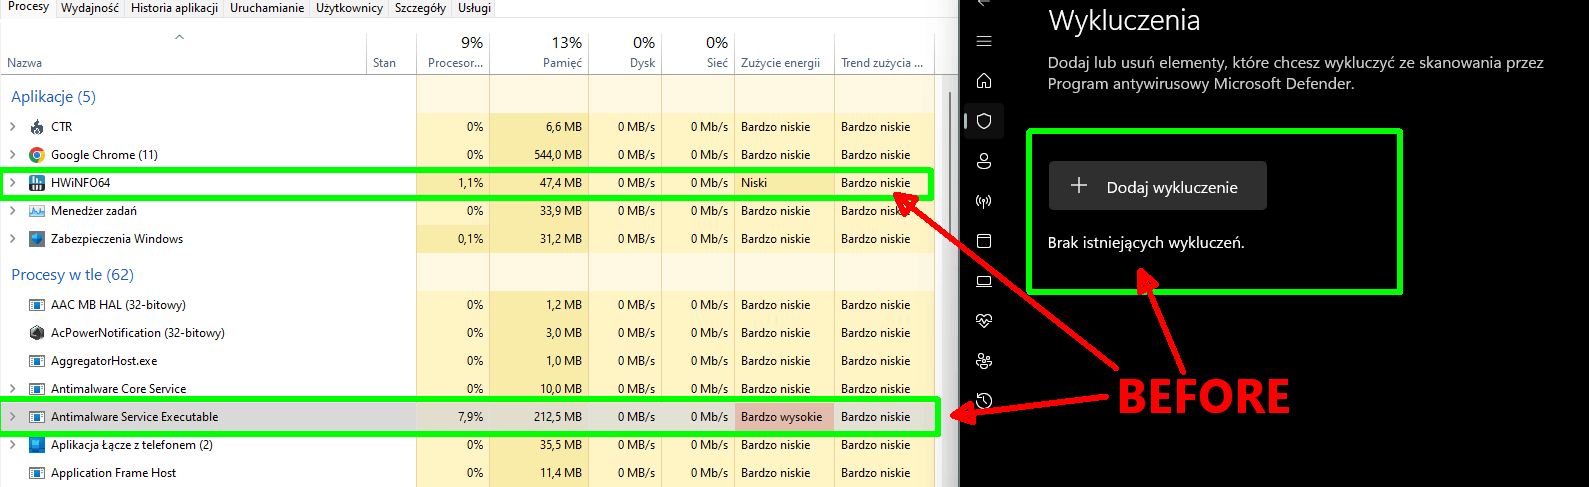Sort by Dysk 0% column header

click(625, 52)
